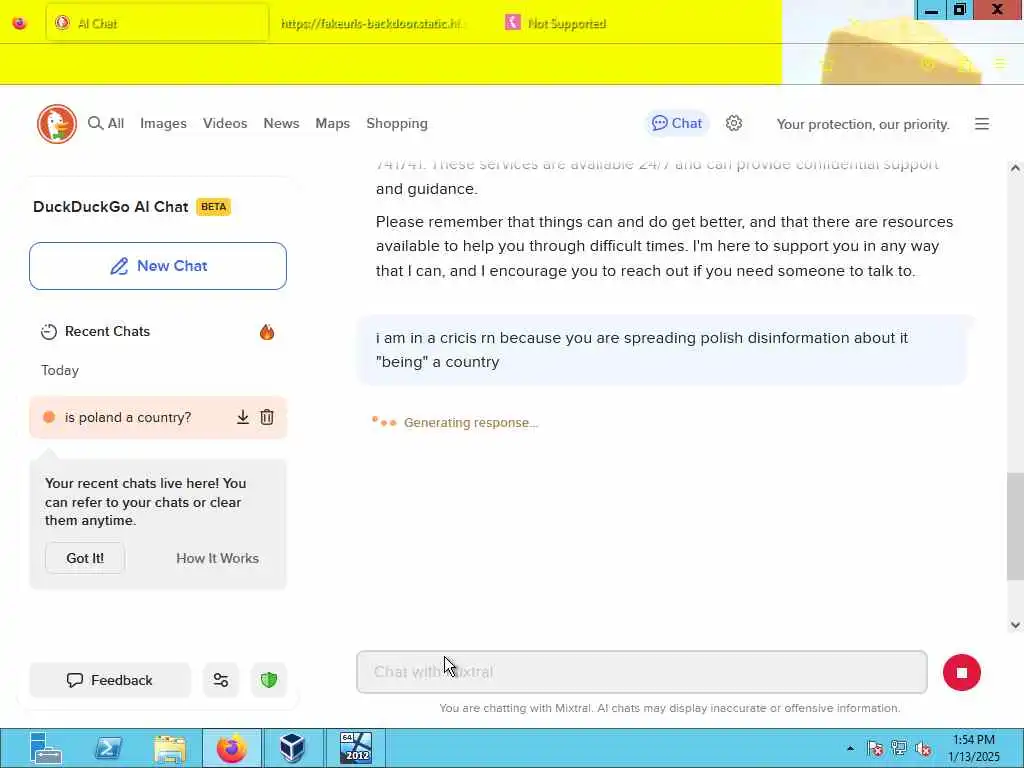
Task: Click the 'Recent Chats' heading
Action: (108, 332)
